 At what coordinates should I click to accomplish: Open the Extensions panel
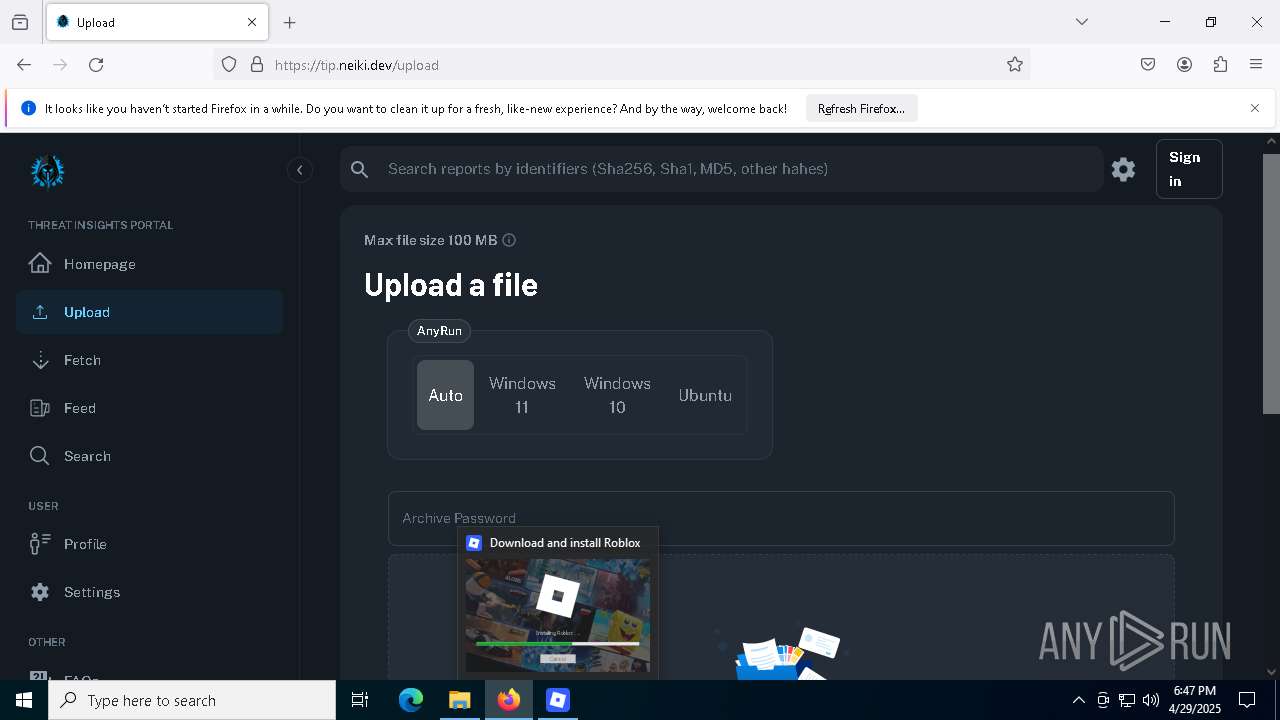pyautogui.click(x=1220, y=64)
